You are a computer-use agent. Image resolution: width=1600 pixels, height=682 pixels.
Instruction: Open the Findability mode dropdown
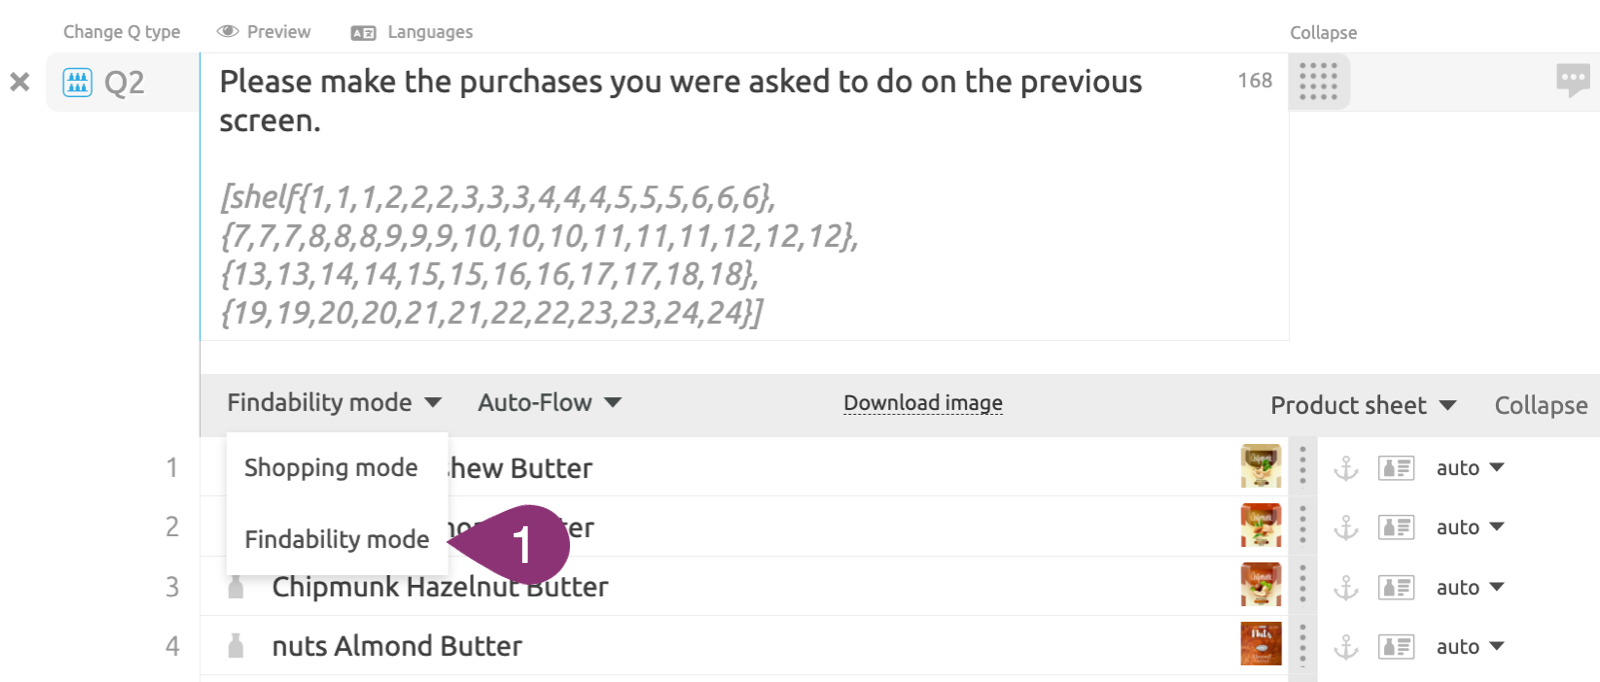pos(334,402)
